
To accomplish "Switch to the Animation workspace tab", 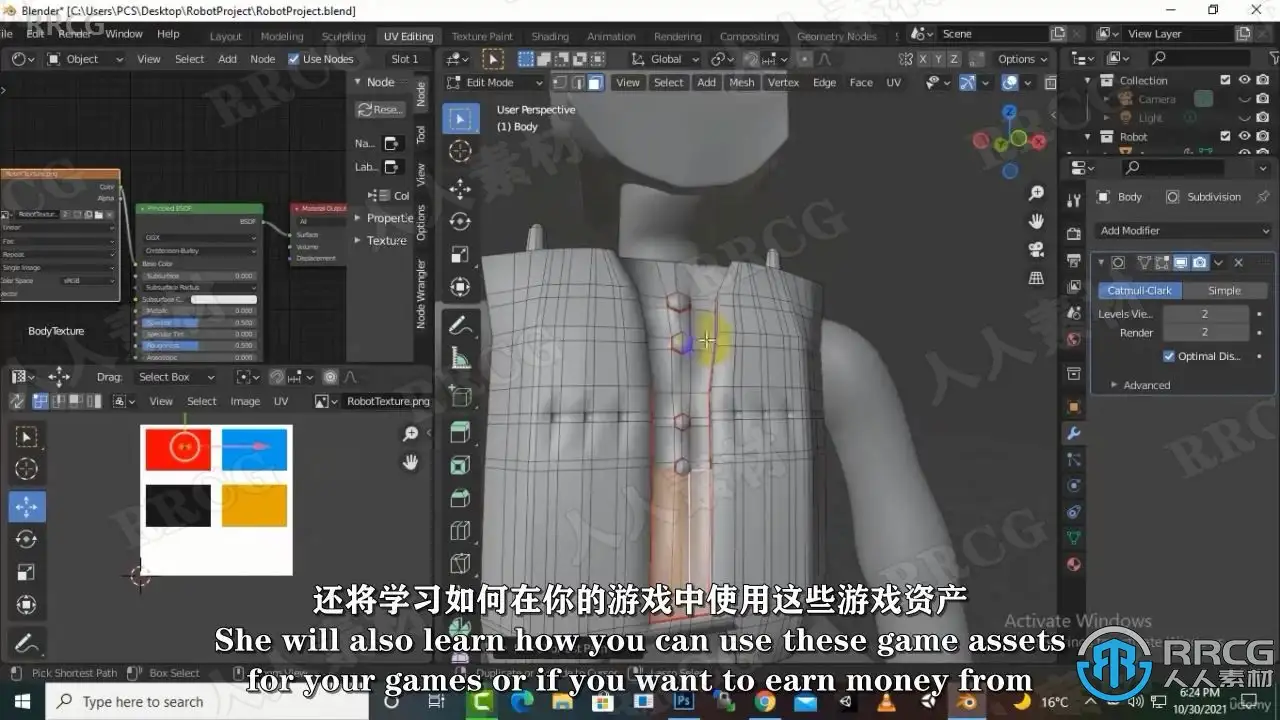I will click(611, 36).
